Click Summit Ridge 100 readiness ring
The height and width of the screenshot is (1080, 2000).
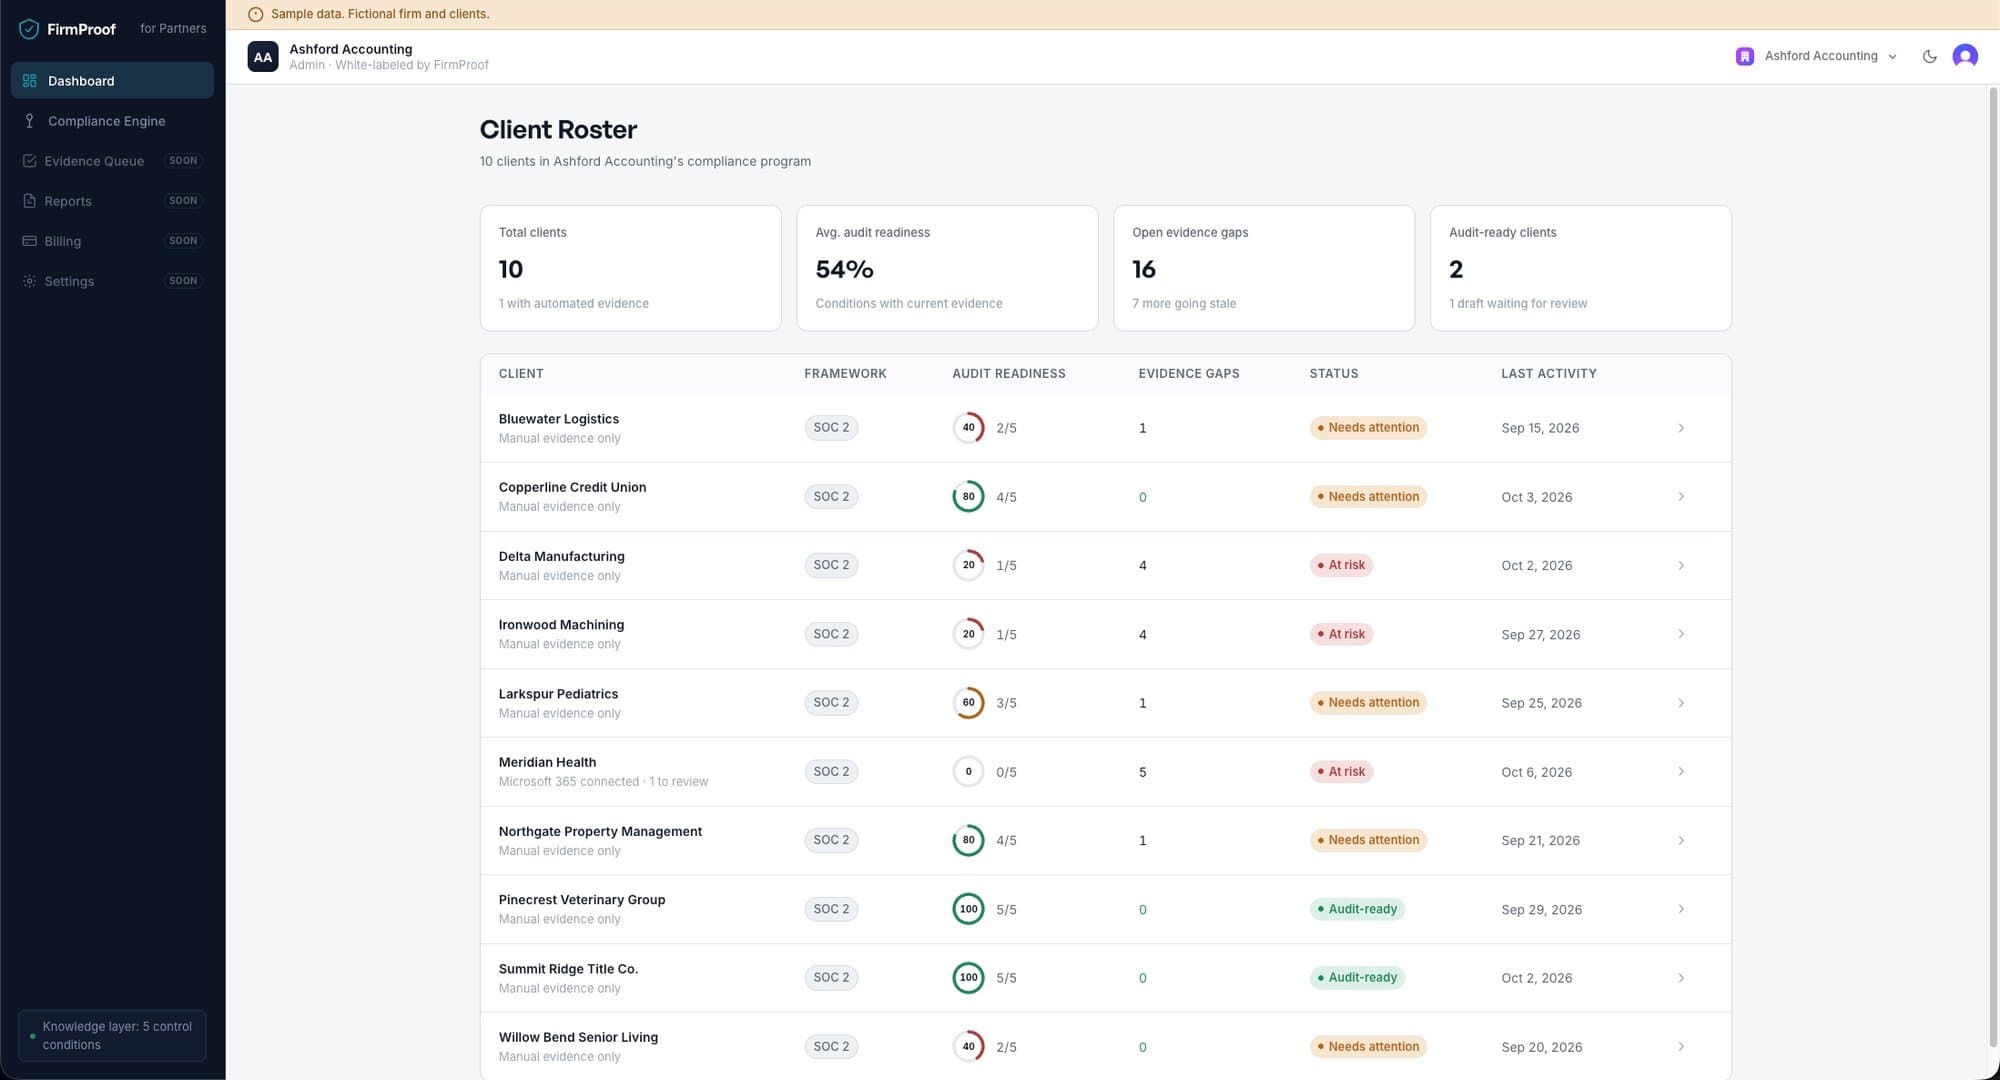[968, 978]
